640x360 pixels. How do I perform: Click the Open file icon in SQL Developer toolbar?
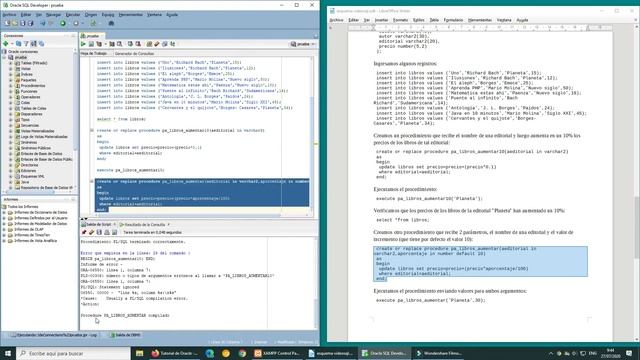point(15,23)
